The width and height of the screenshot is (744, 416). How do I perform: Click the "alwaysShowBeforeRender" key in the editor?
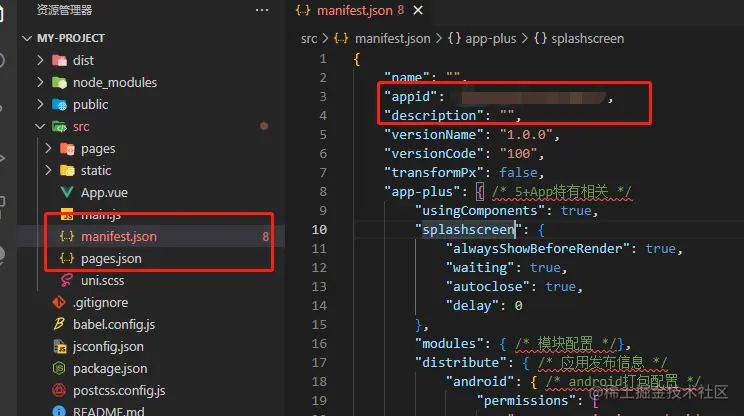[538, 249]
